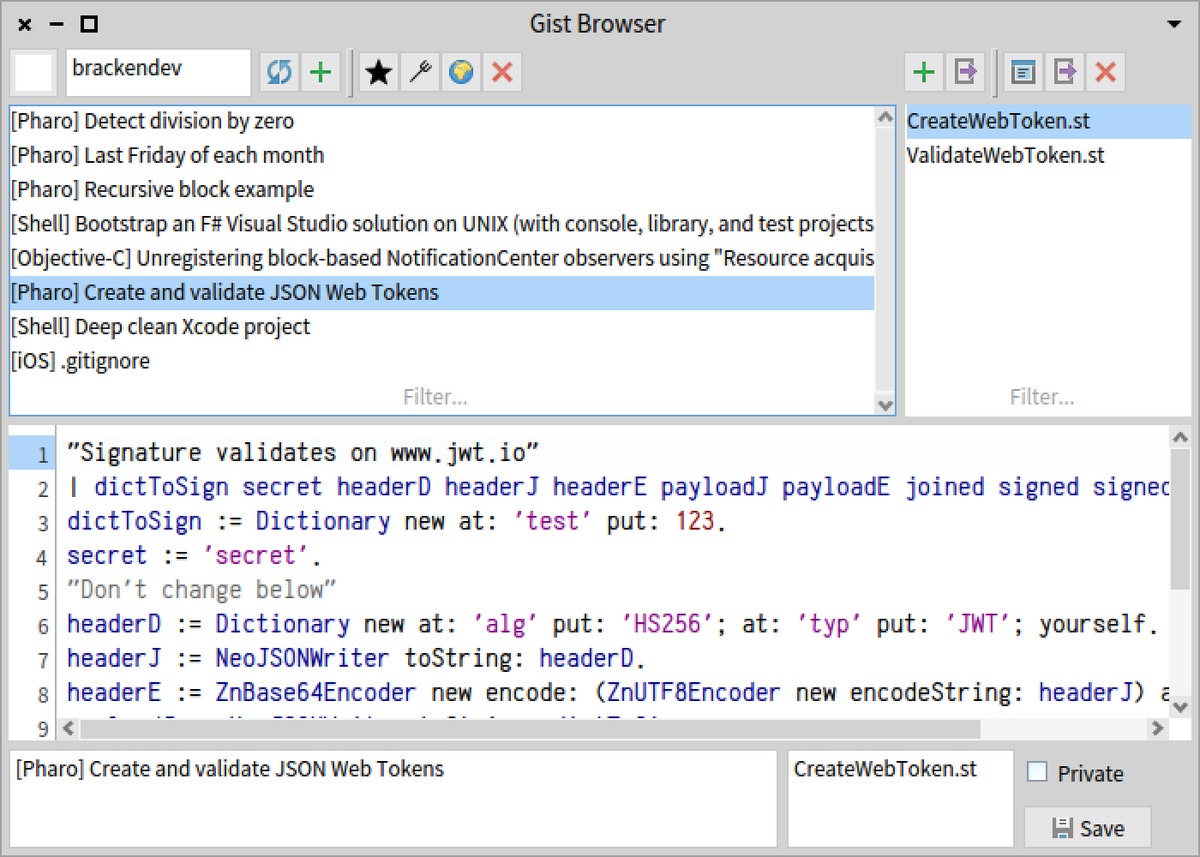Click the blue document view icon
Image resolution: width=1200 pixels, height=857 pixels.
1023,72
